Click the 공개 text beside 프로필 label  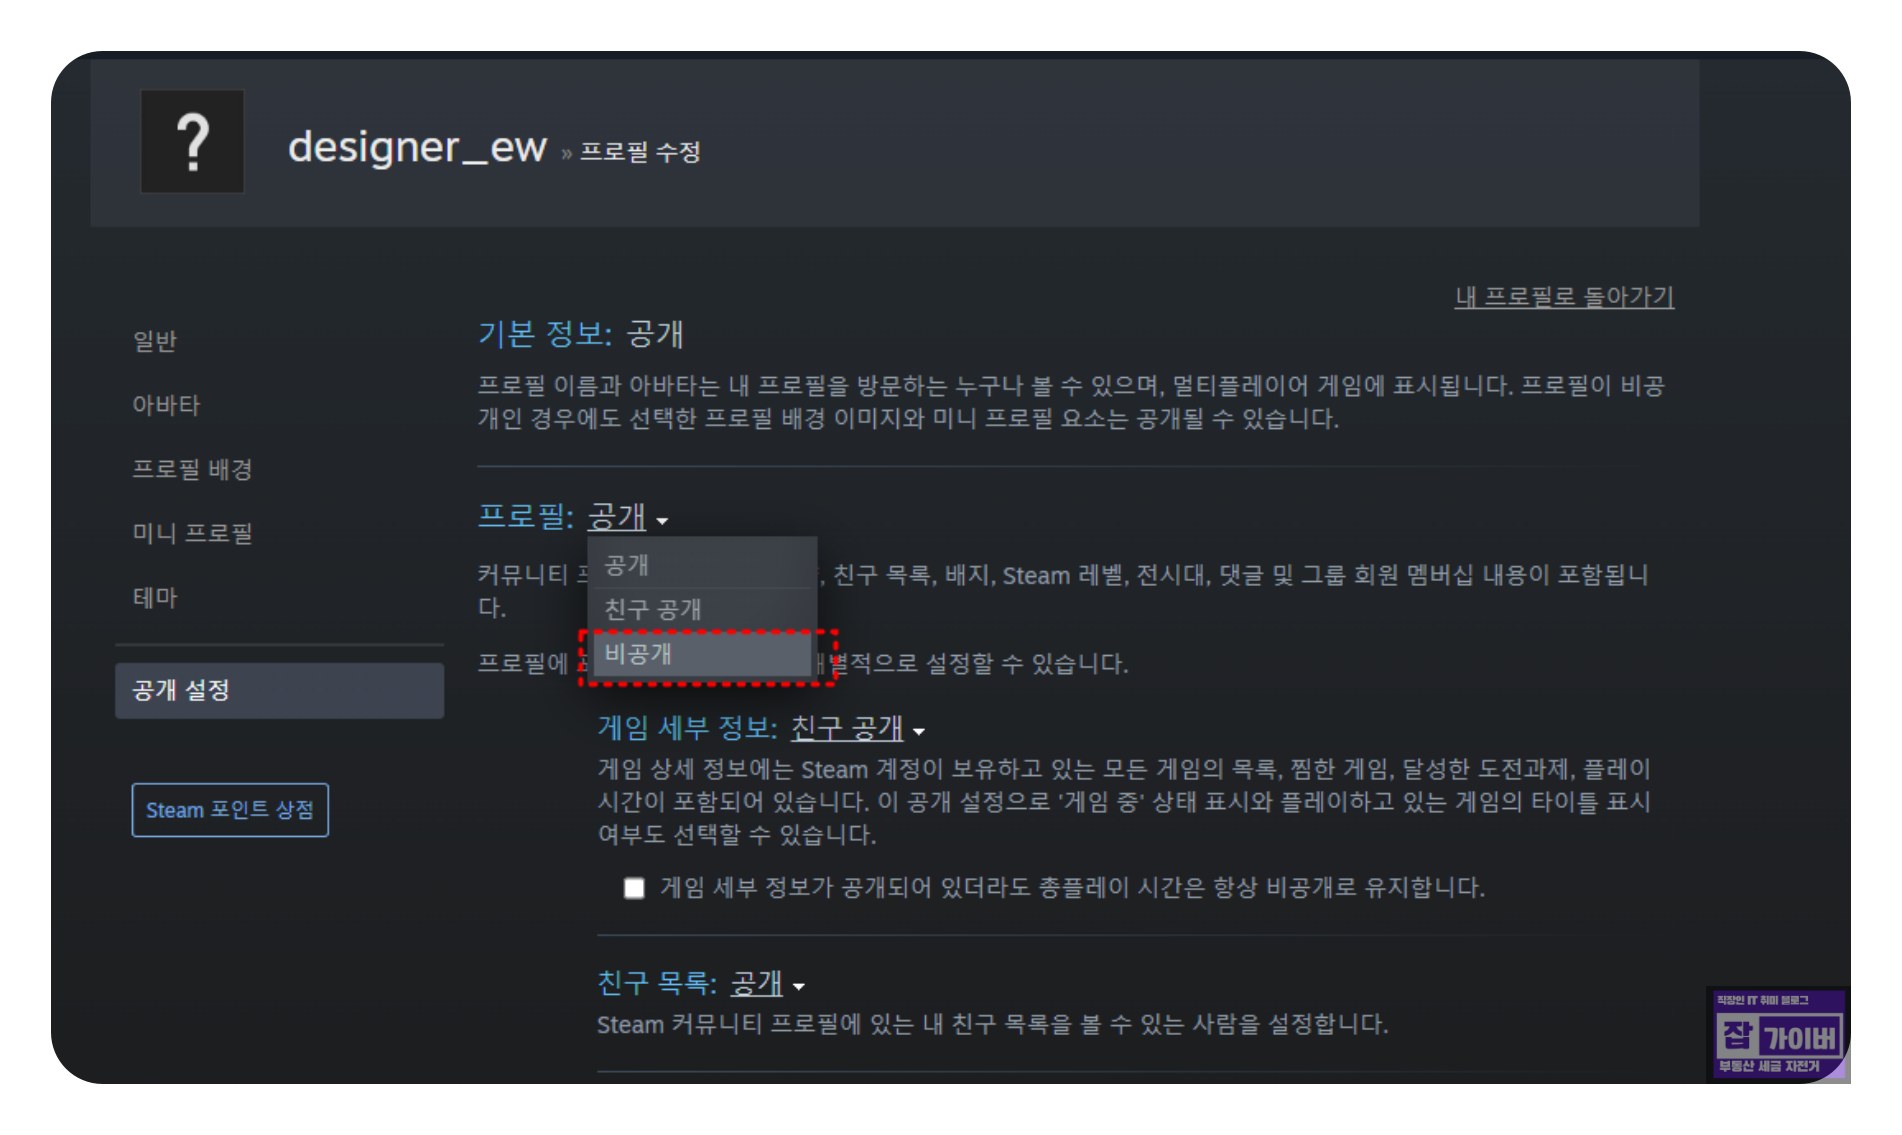pyautogui.click(x=616, y=517)
